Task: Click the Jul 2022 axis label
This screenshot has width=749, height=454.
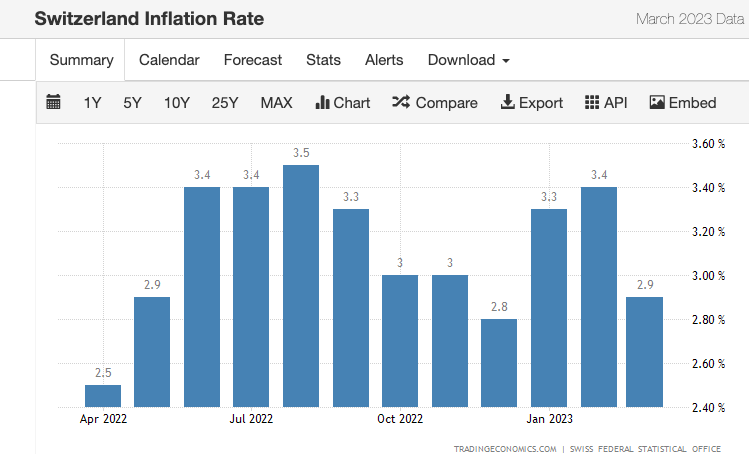Action: [251, 419]
